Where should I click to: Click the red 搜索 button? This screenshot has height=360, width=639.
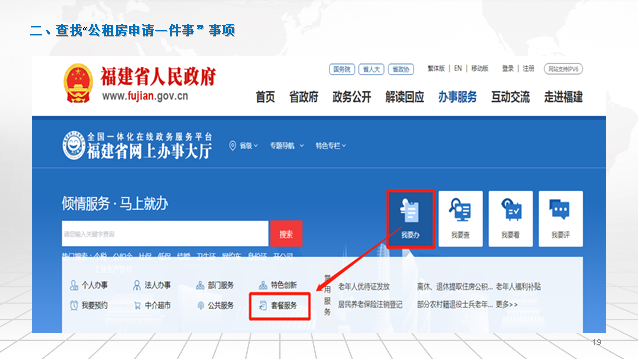[x=286, y=234]
